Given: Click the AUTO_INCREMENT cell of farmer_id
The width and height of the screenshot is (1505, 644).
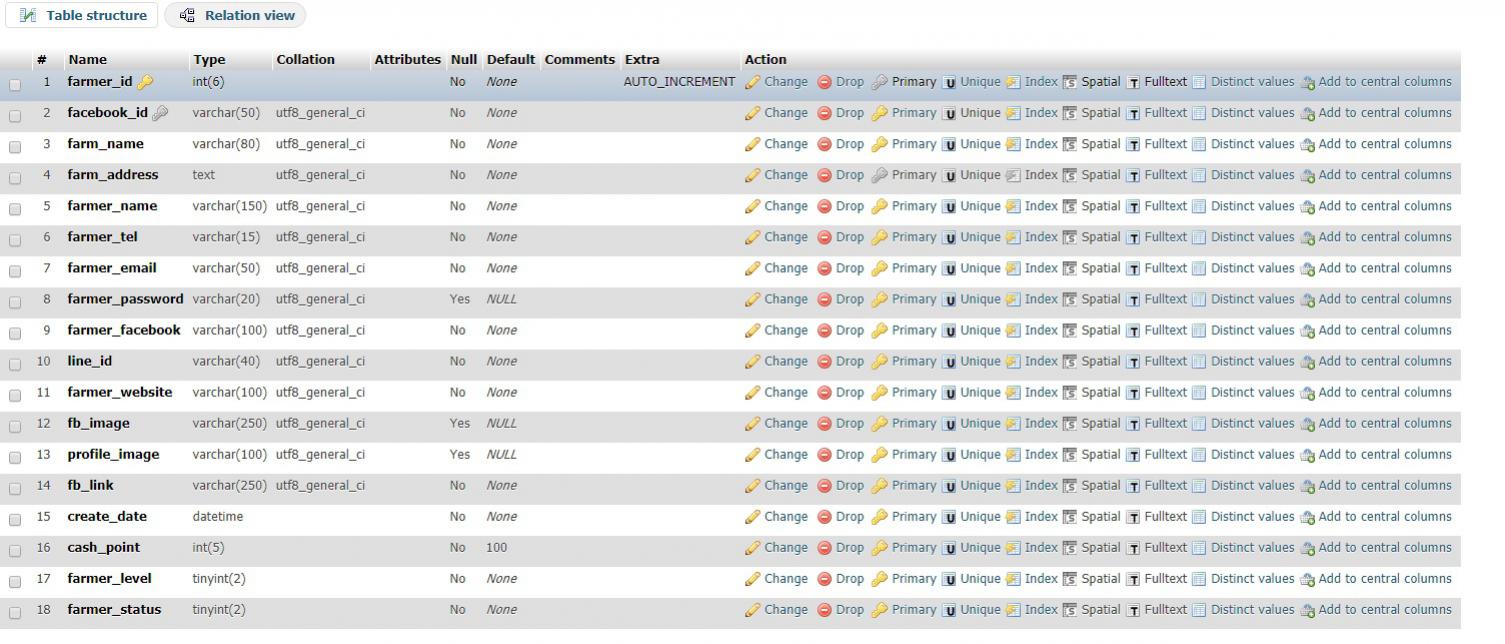Looking at the screenshot, I should point(679,82).
